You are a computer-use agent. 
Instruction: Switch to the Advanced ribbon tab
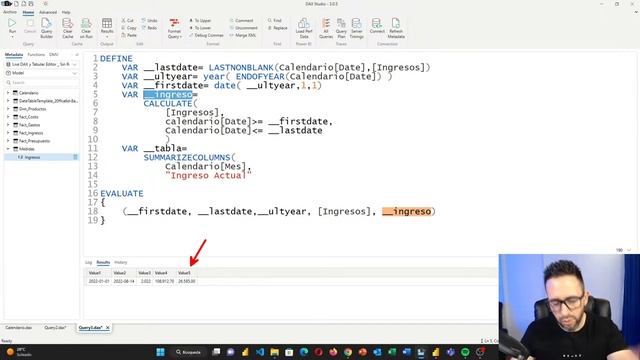[48, 12]
